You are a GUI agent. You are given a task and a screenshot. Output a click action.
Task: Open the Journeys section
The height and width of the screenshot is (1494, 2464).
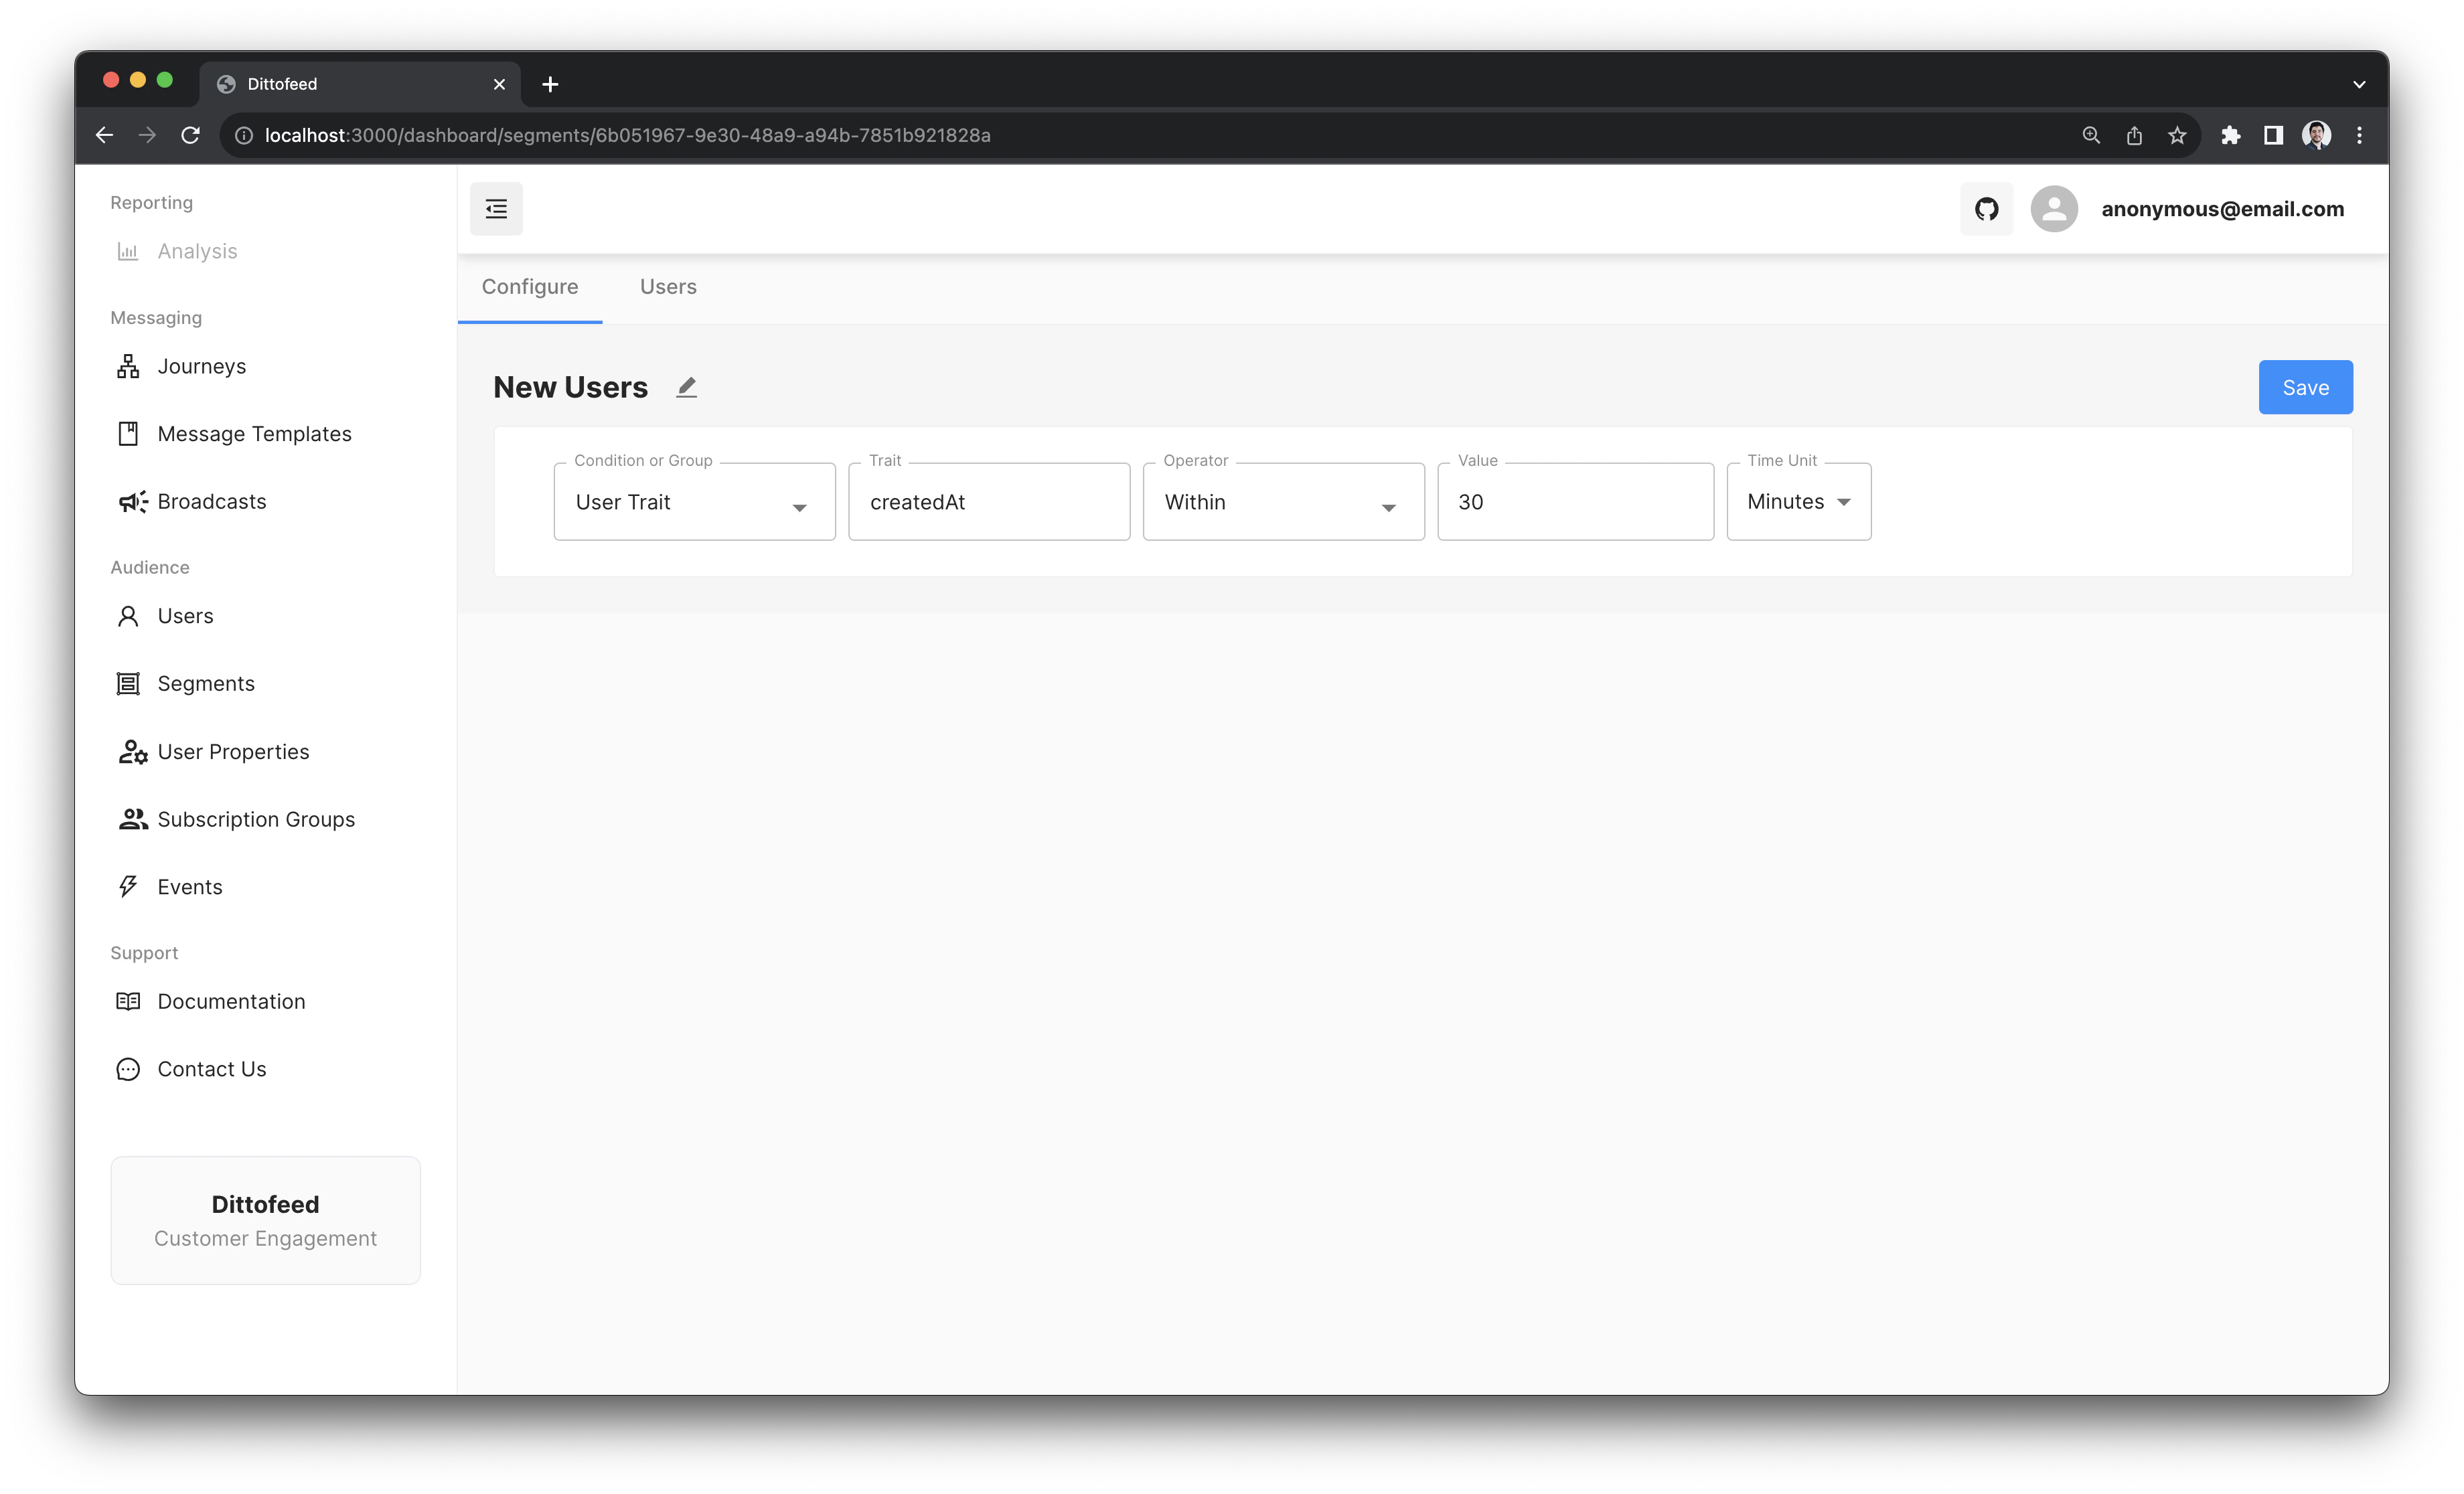click(x=200, y=366)
